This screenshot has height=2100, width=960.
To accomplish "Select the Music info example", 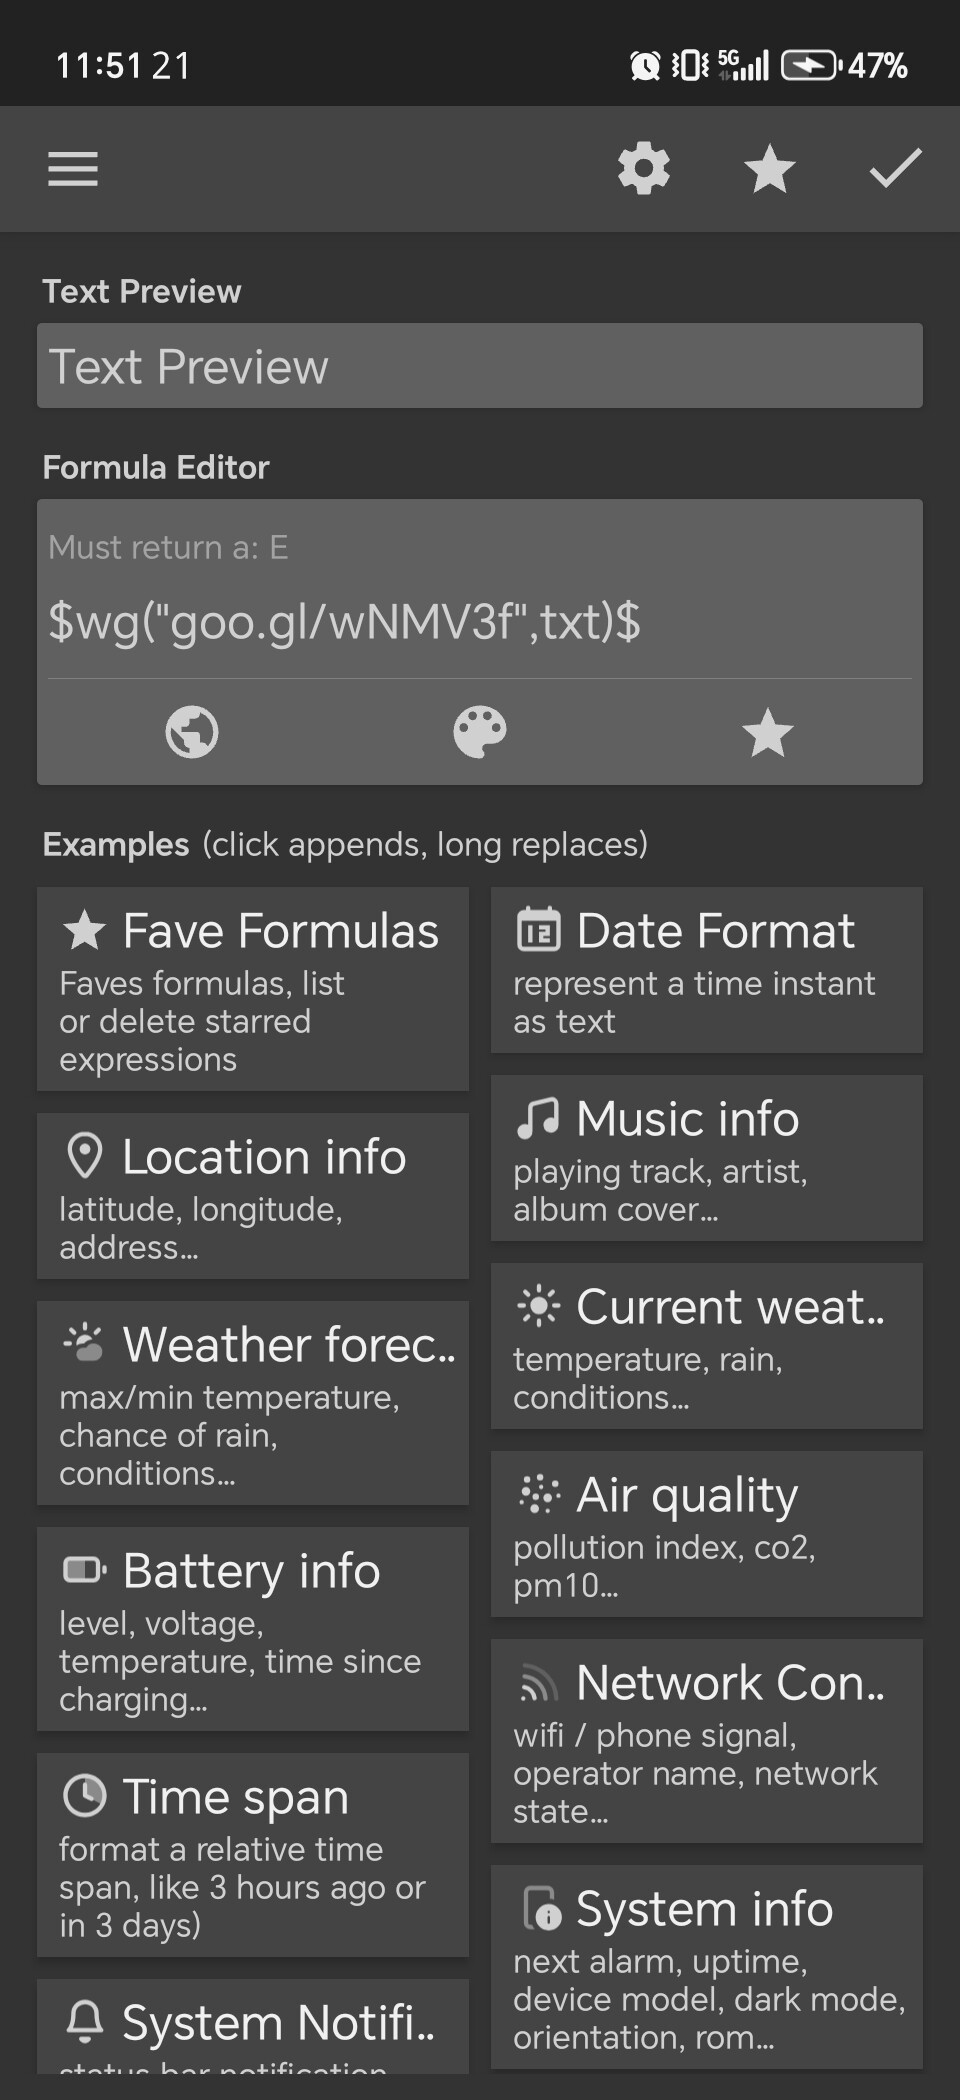I will 706,1158.
